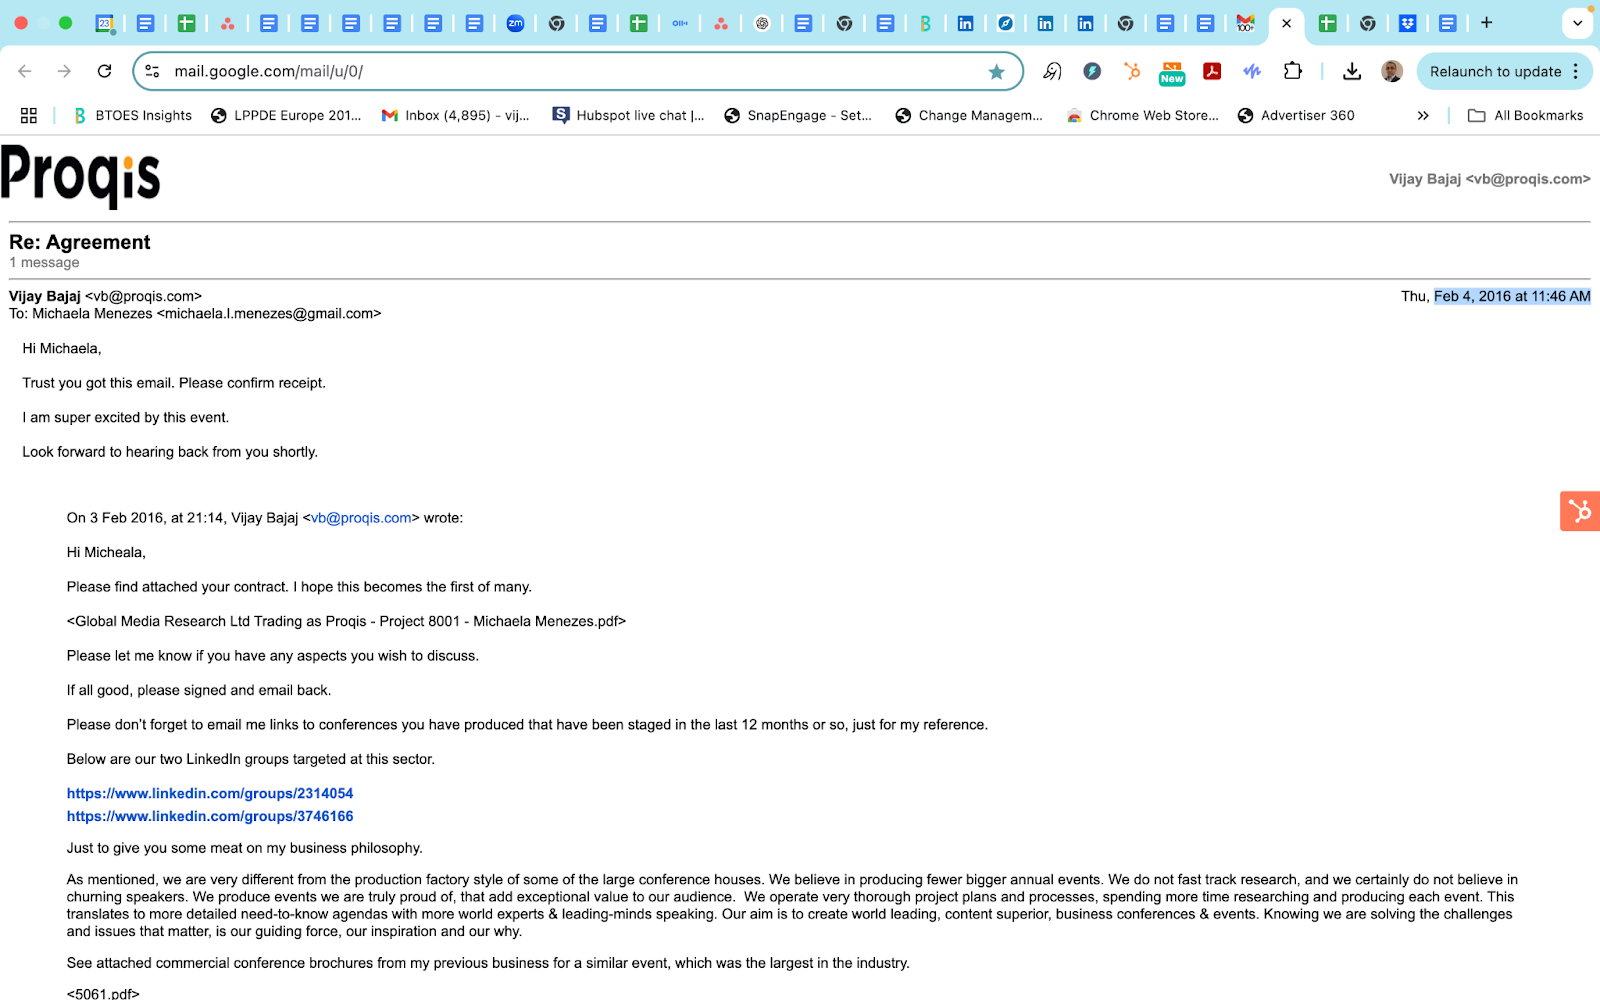Open the Chrome profile avatar

click(1392, 71)
